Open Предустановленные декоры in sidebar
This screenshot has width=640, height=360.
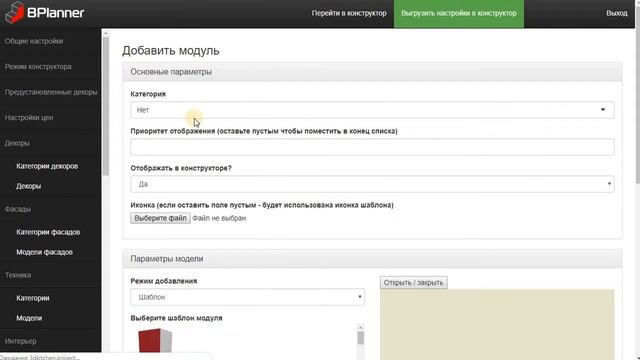pyautogui.click(x=51, y=92)
